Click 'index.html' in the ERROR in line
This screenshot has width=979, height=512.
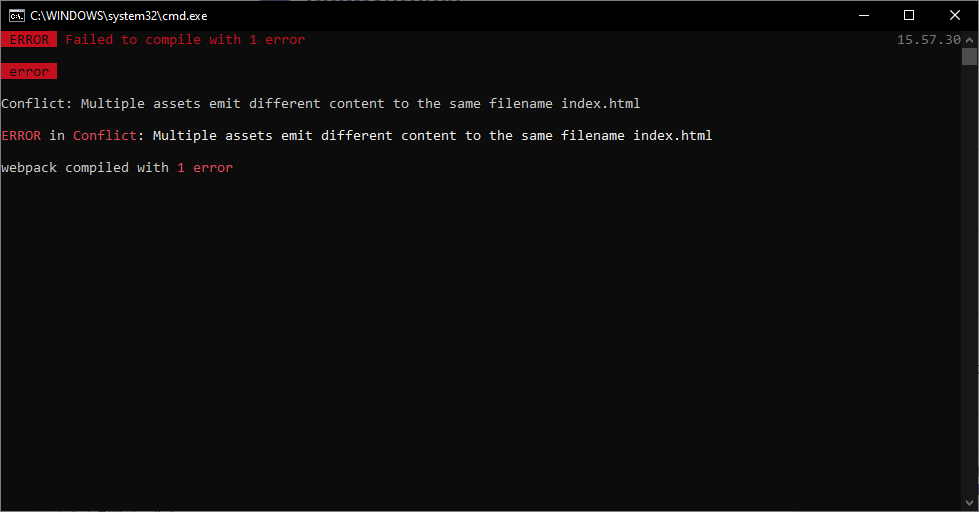pyautogui.click(x=672, y=135)
